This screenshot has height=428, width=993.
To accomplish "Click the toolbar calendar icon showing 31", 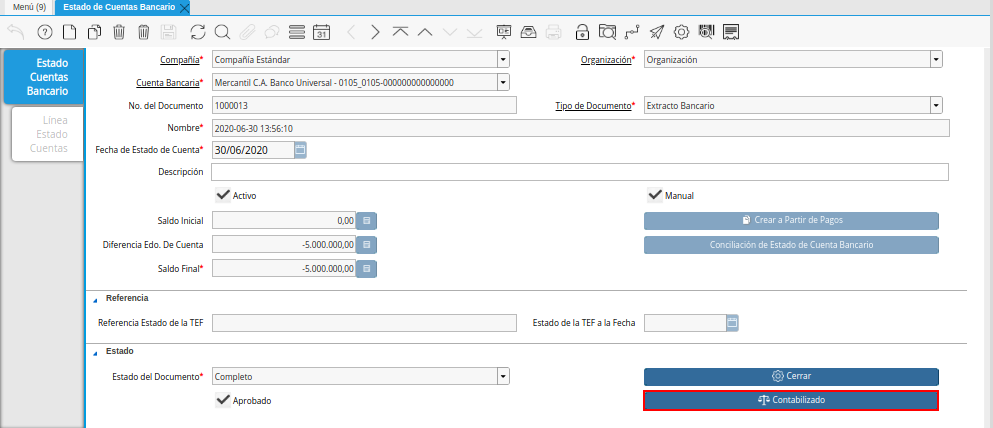I will point(322,32).
